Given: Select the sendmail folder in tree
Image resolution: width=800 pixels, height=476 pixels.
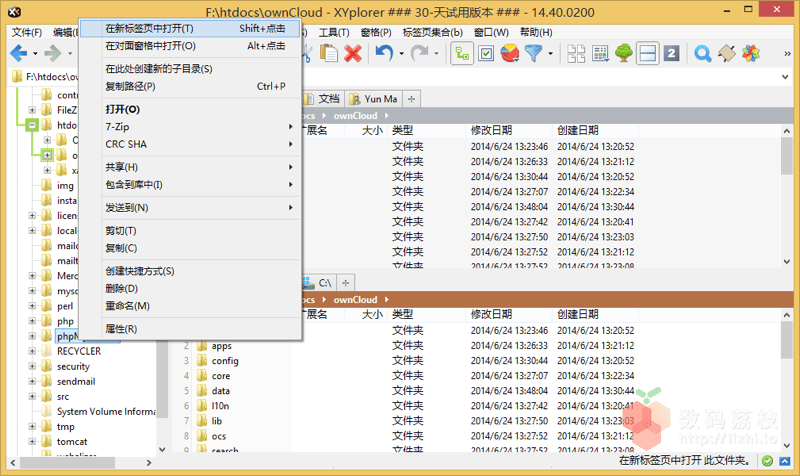Looking at the screenshot, I should point(76,381).
